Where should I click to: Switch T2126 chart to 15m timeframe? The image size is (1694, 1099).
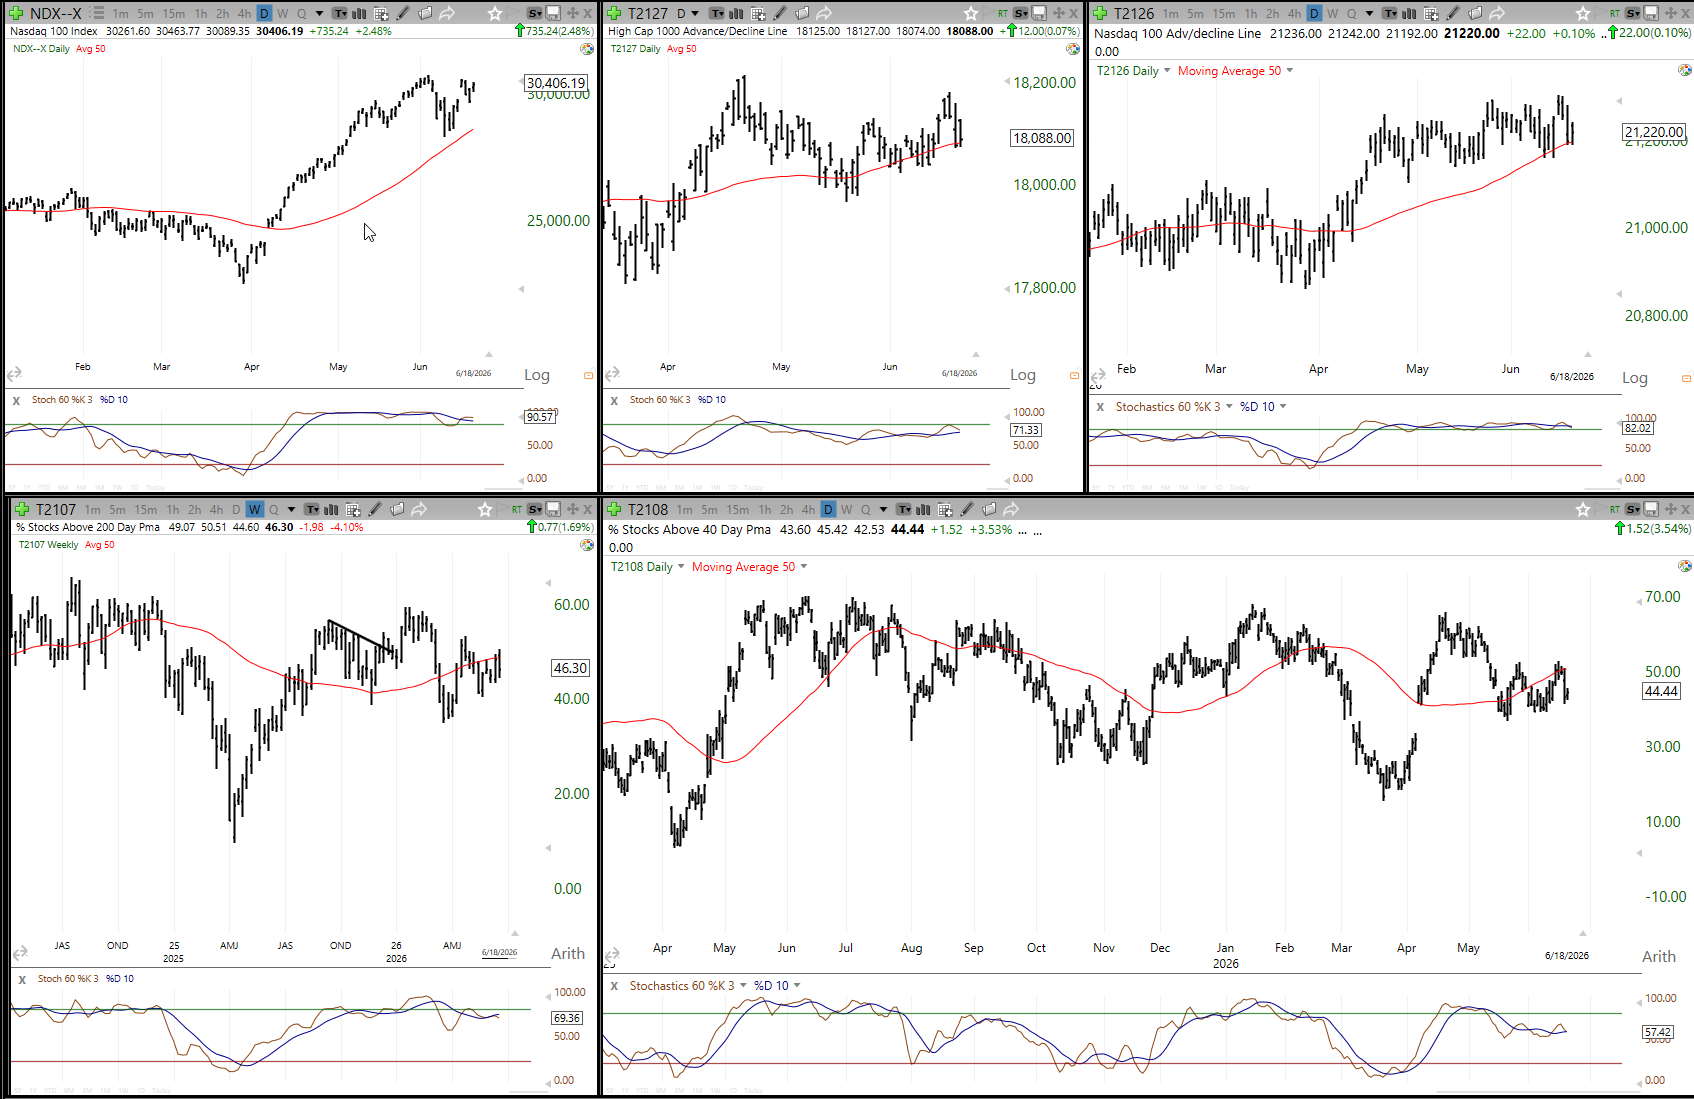coord(1224,13)
